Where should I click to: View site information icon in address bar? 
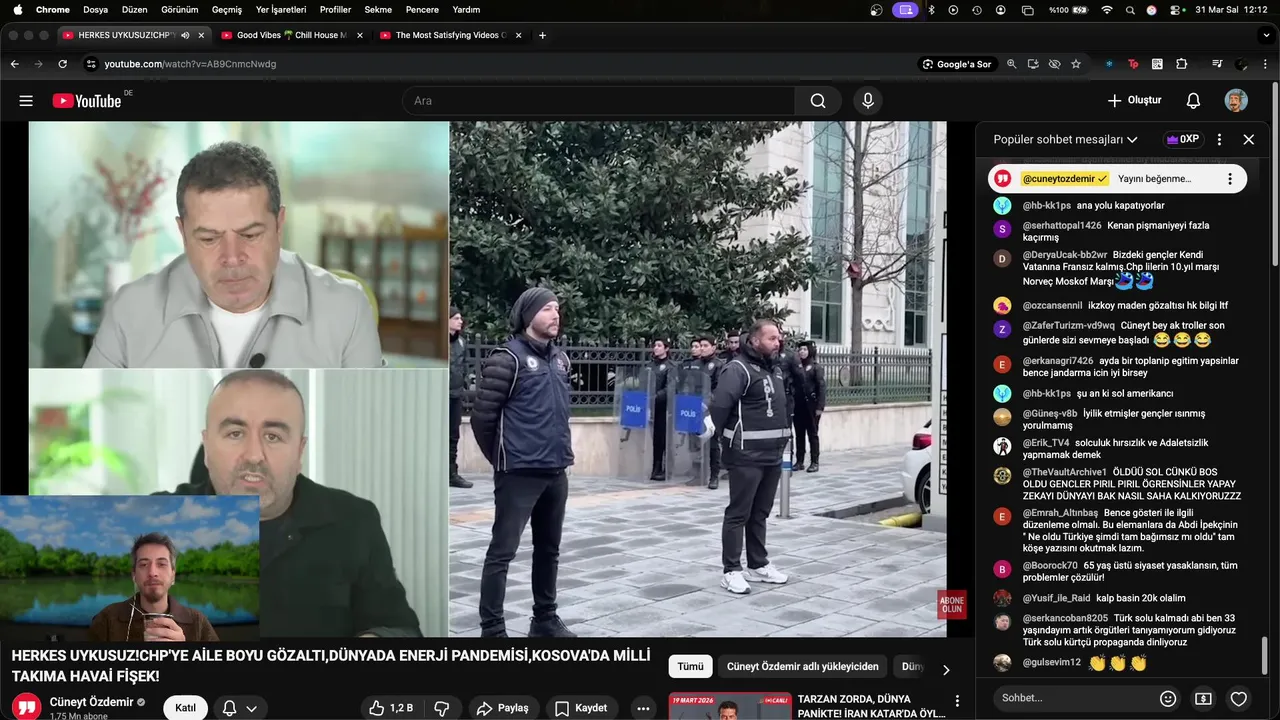point(91,64)
